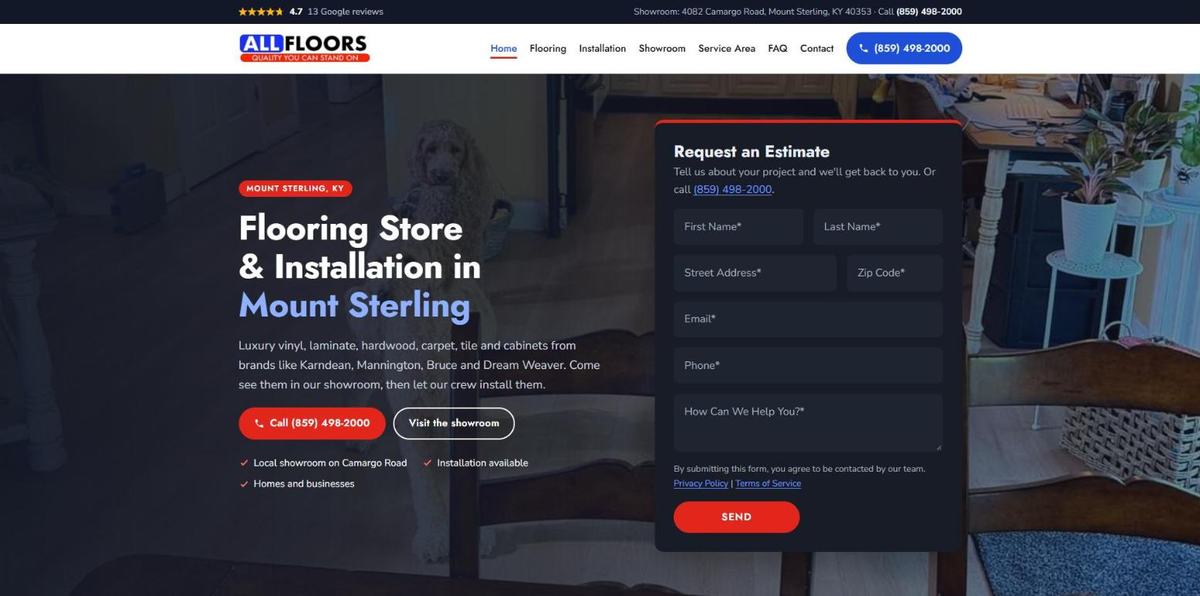1200x596 pixels.
Task: Open the FAQ nav item
Action: click(x=777, y=48)
